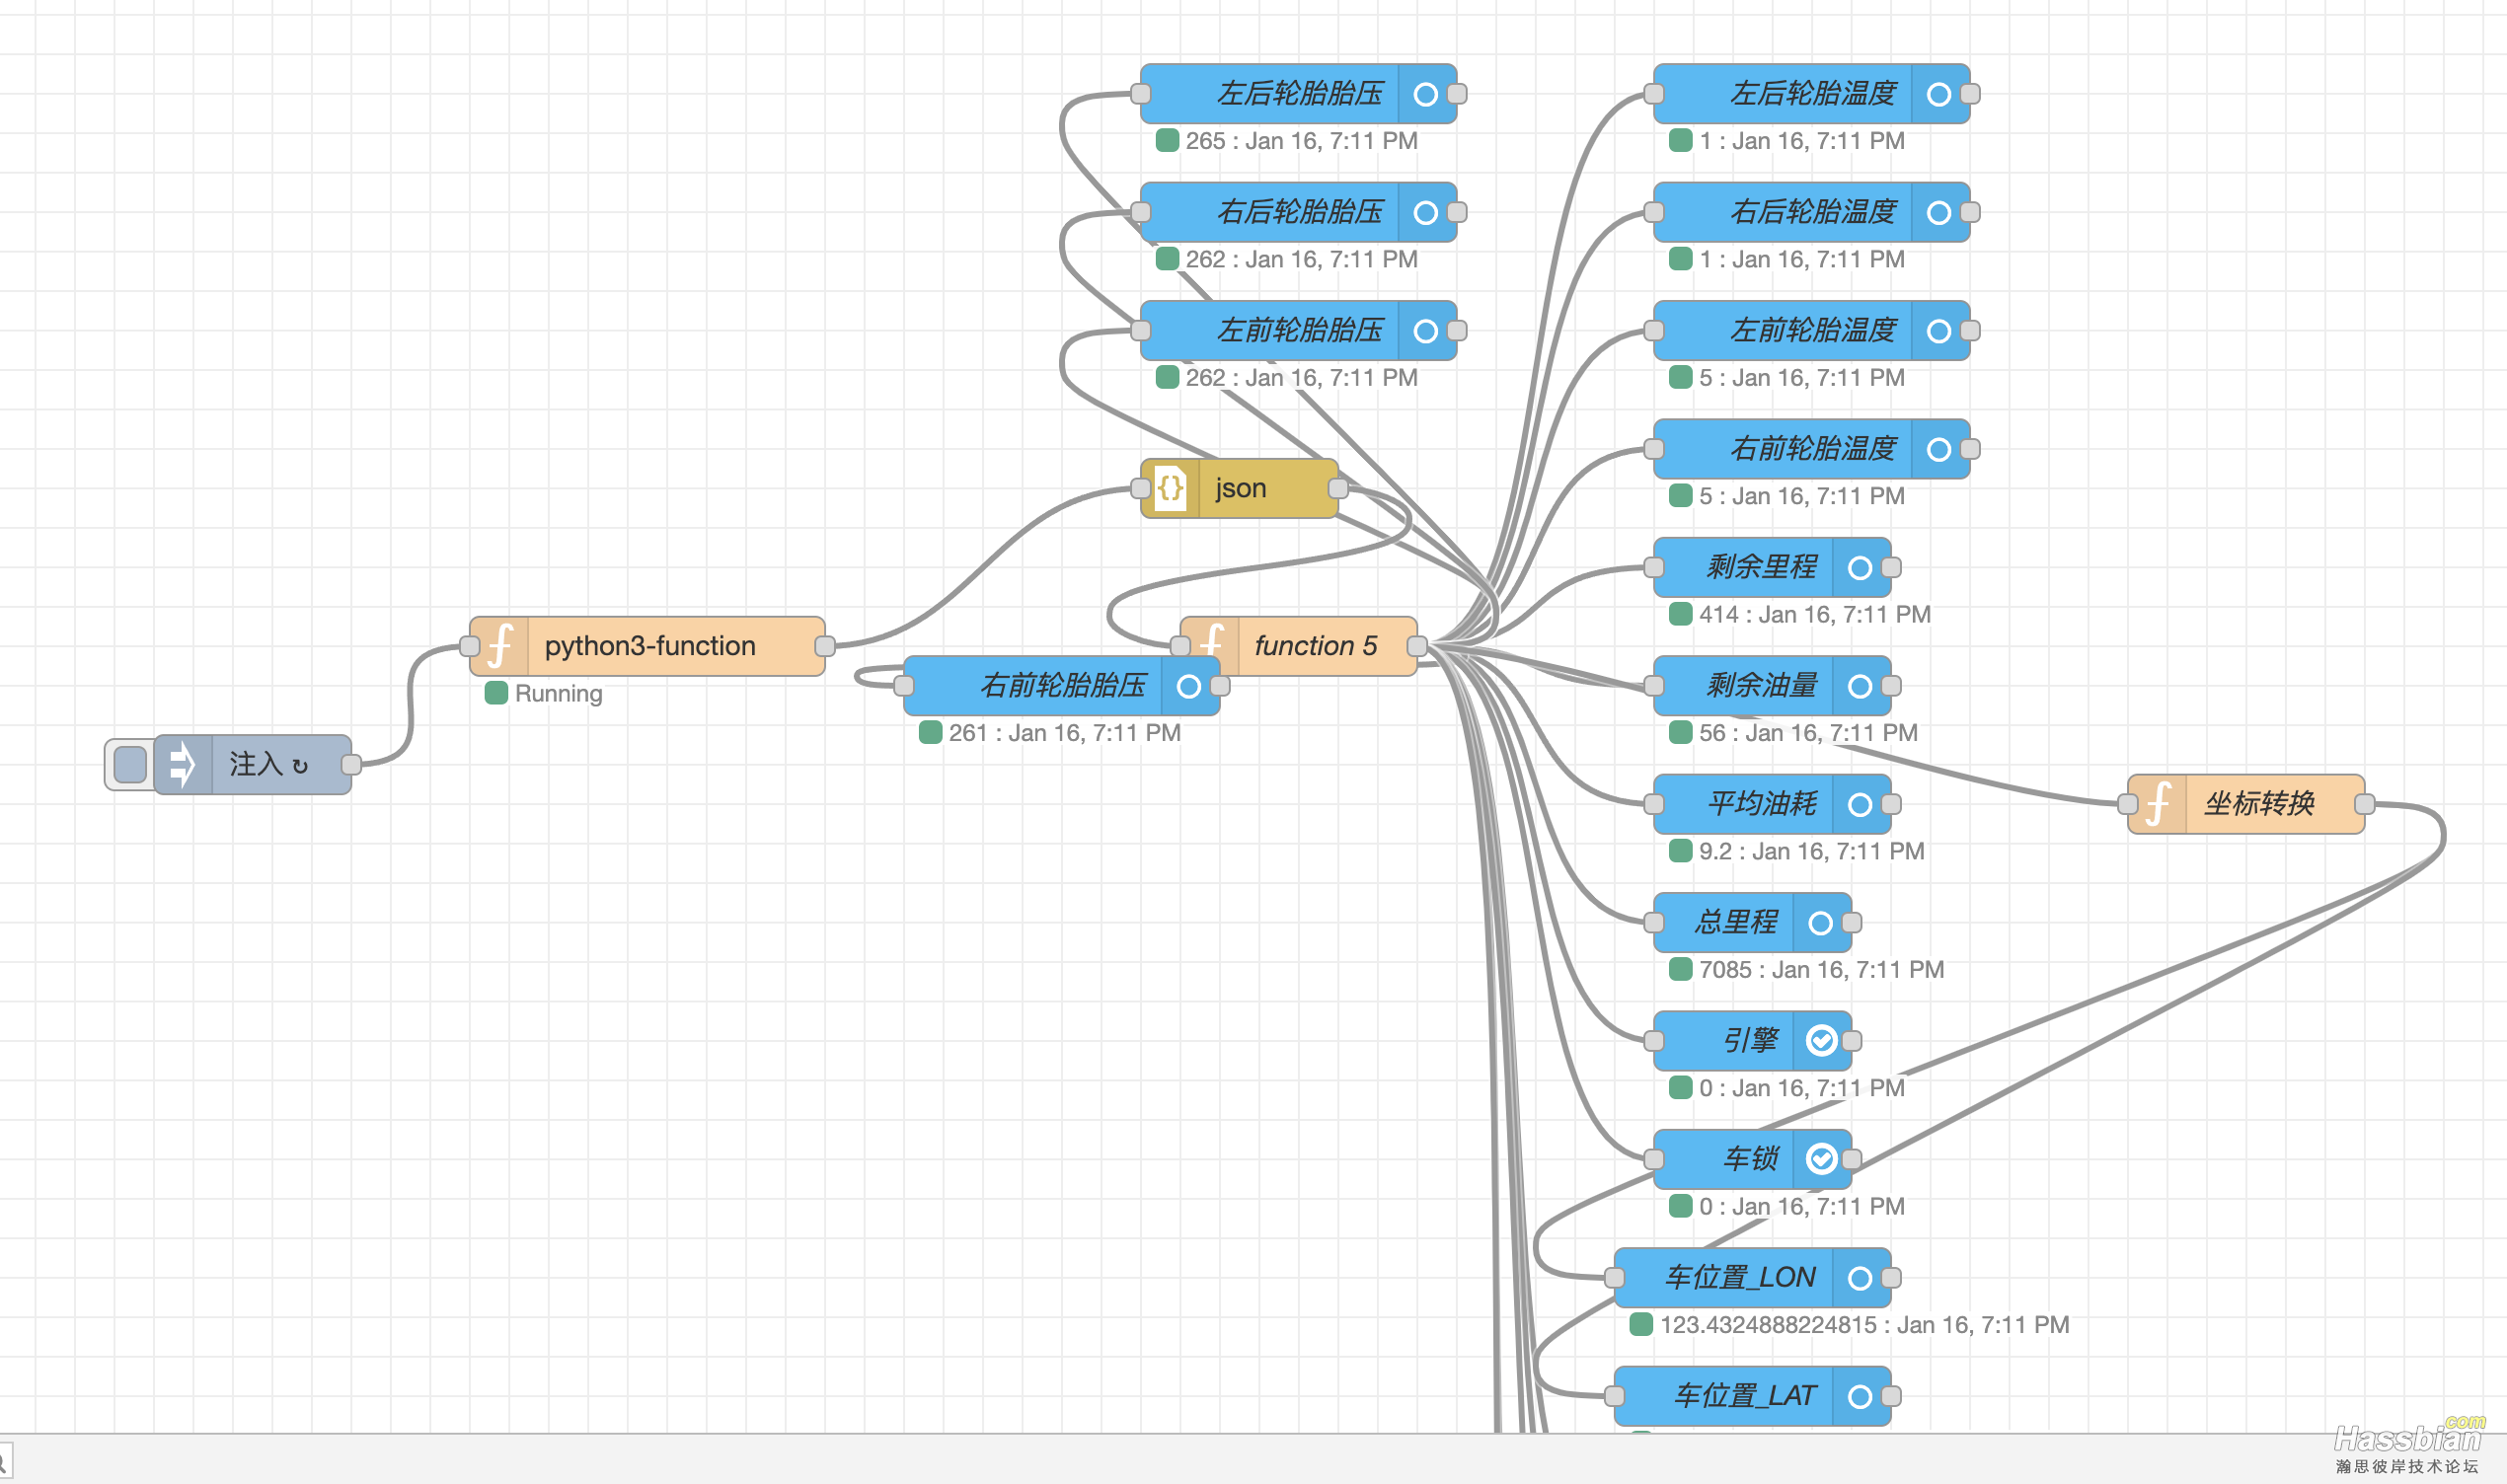
Task: Select the 总里程 node label
Action: [1736, 923]
